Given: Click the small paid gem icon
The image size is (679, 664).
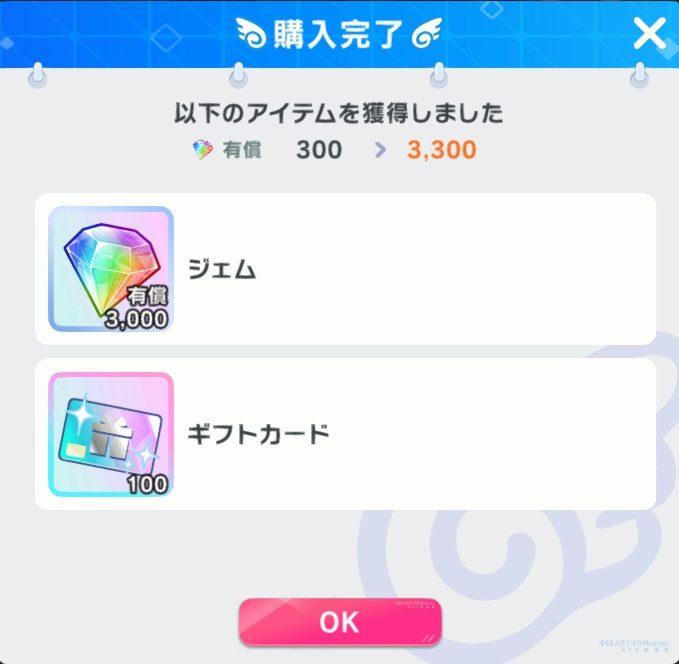Looking at the screenshot, I should (202, 150).
